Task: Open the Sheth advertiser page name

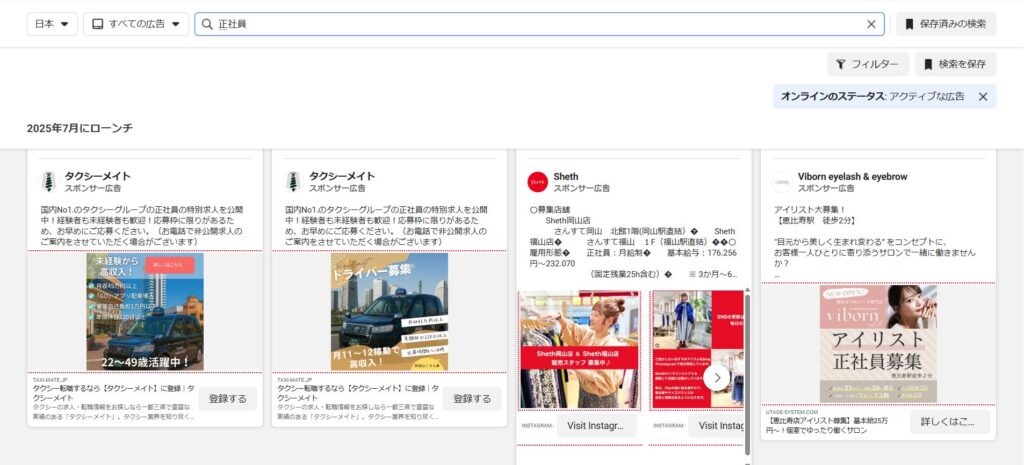Action: (x=566, y=176)
